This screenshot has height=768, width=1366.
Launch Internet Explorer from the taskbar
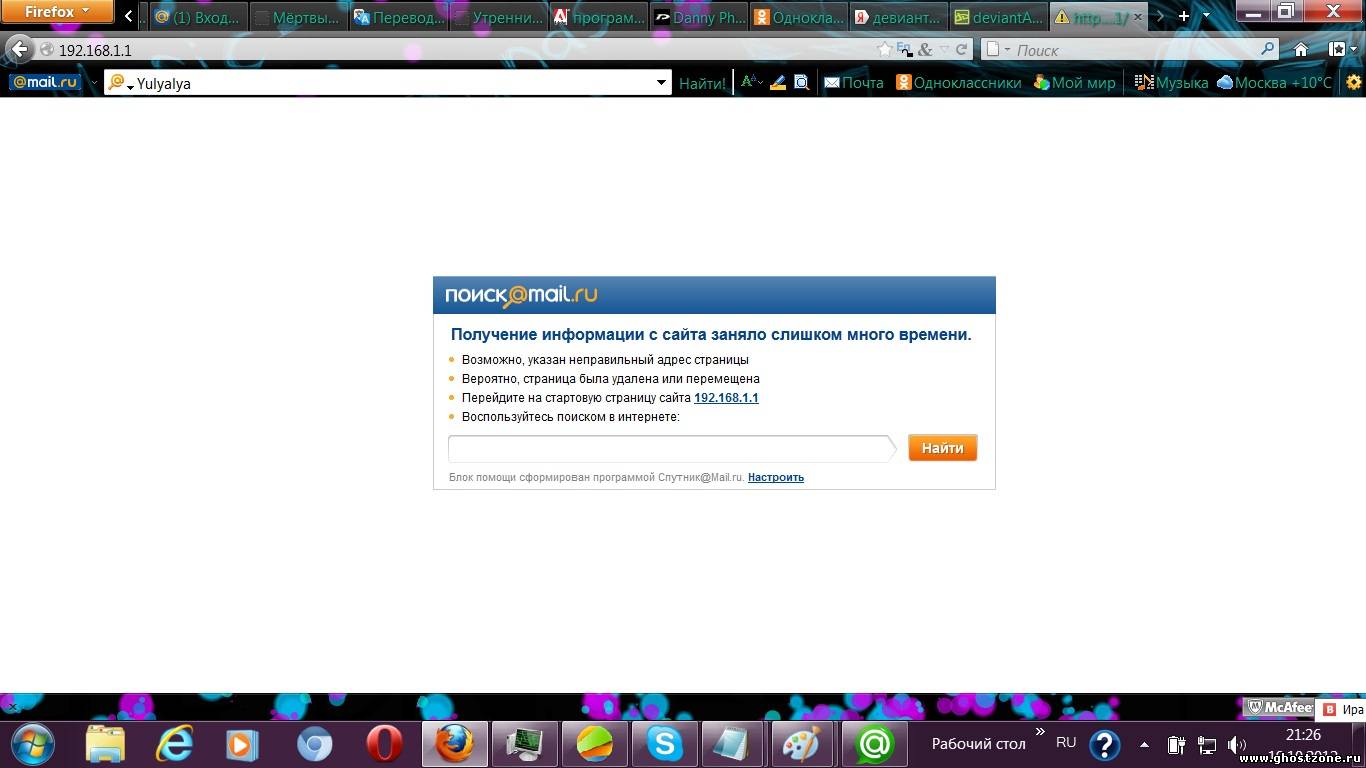coord(174,745)
